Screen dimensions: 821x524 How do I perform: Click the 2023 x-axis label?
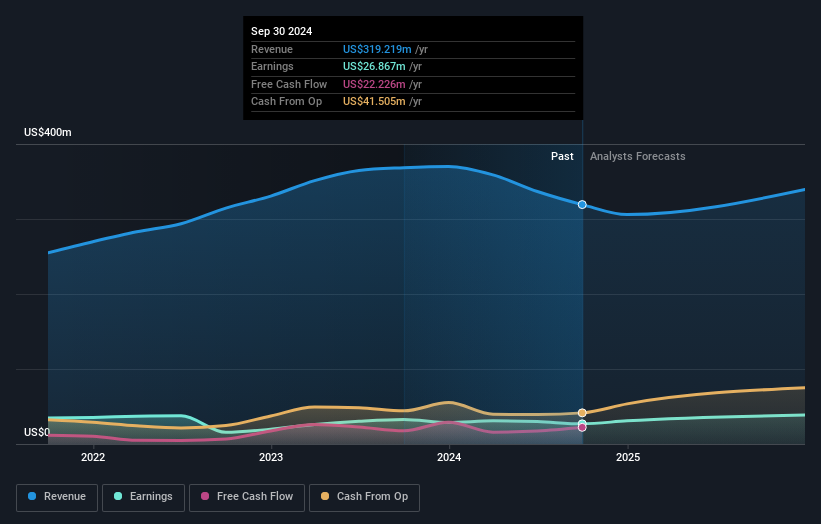tap(271, 458)
